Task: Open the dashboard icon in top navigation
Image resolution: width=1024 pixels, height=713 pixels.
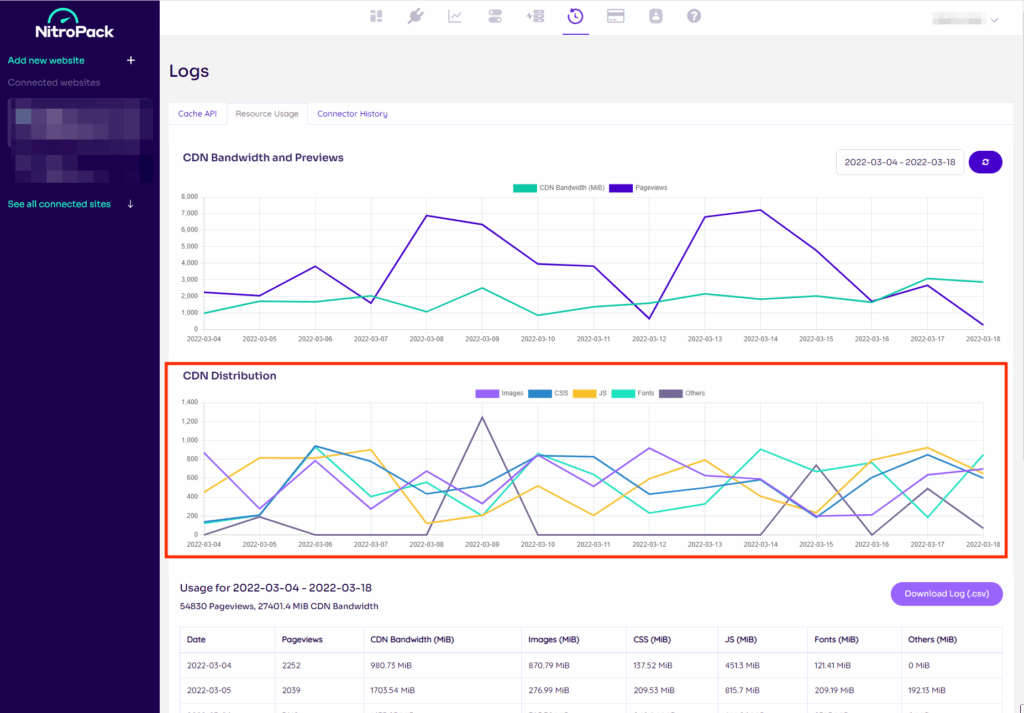Action: 376,16
